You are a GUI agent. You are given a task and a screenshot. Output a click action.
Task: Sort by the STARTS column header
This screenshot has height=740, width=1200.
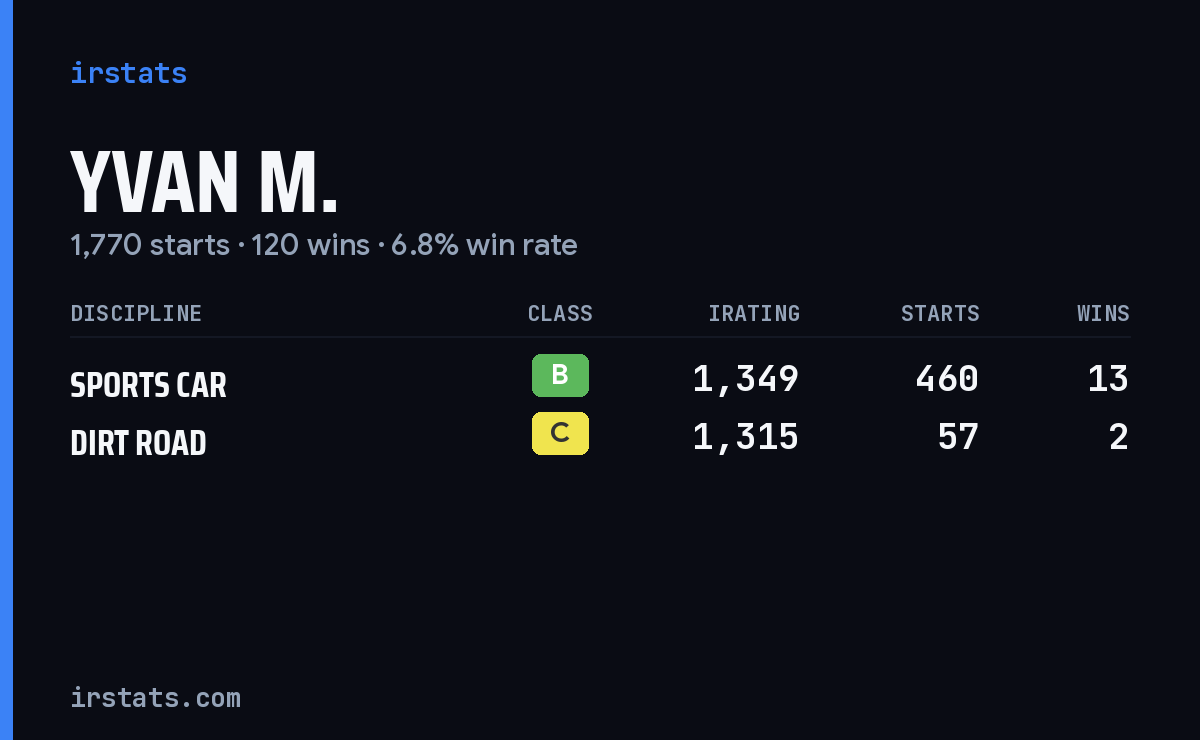pyautogui.click(x=940, y=314)
